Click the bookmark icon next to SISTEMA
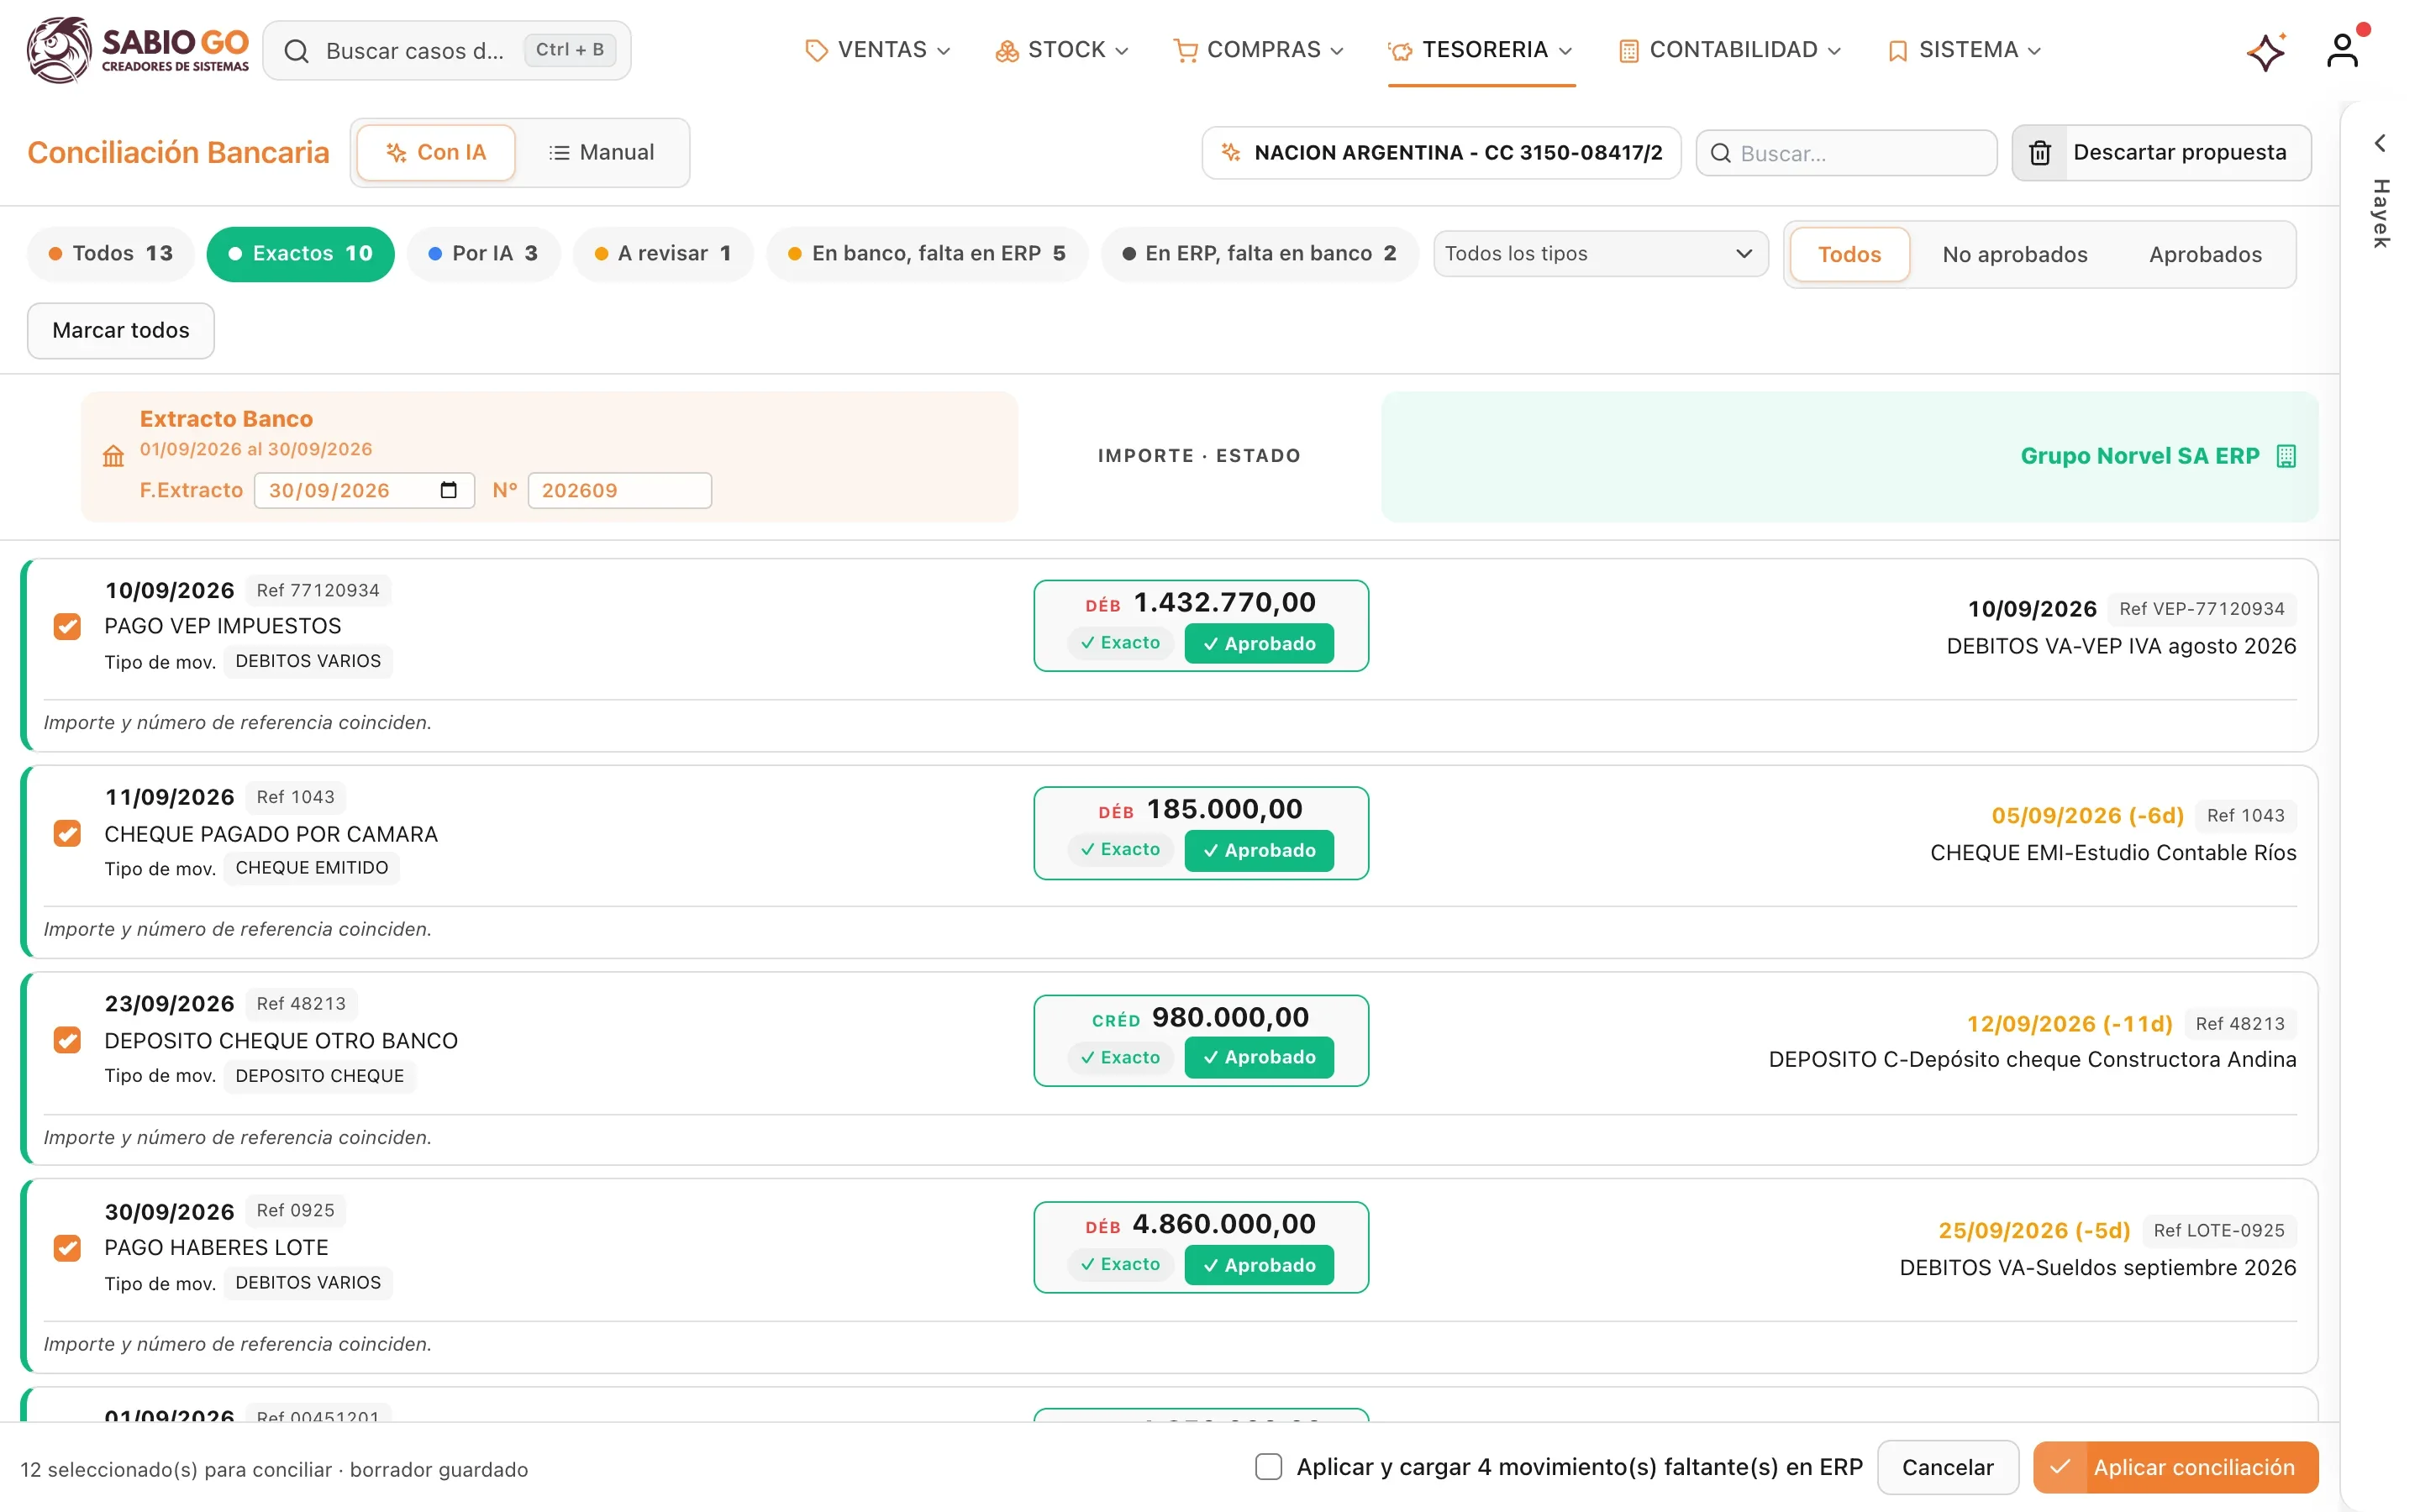 pos(1897,50)
